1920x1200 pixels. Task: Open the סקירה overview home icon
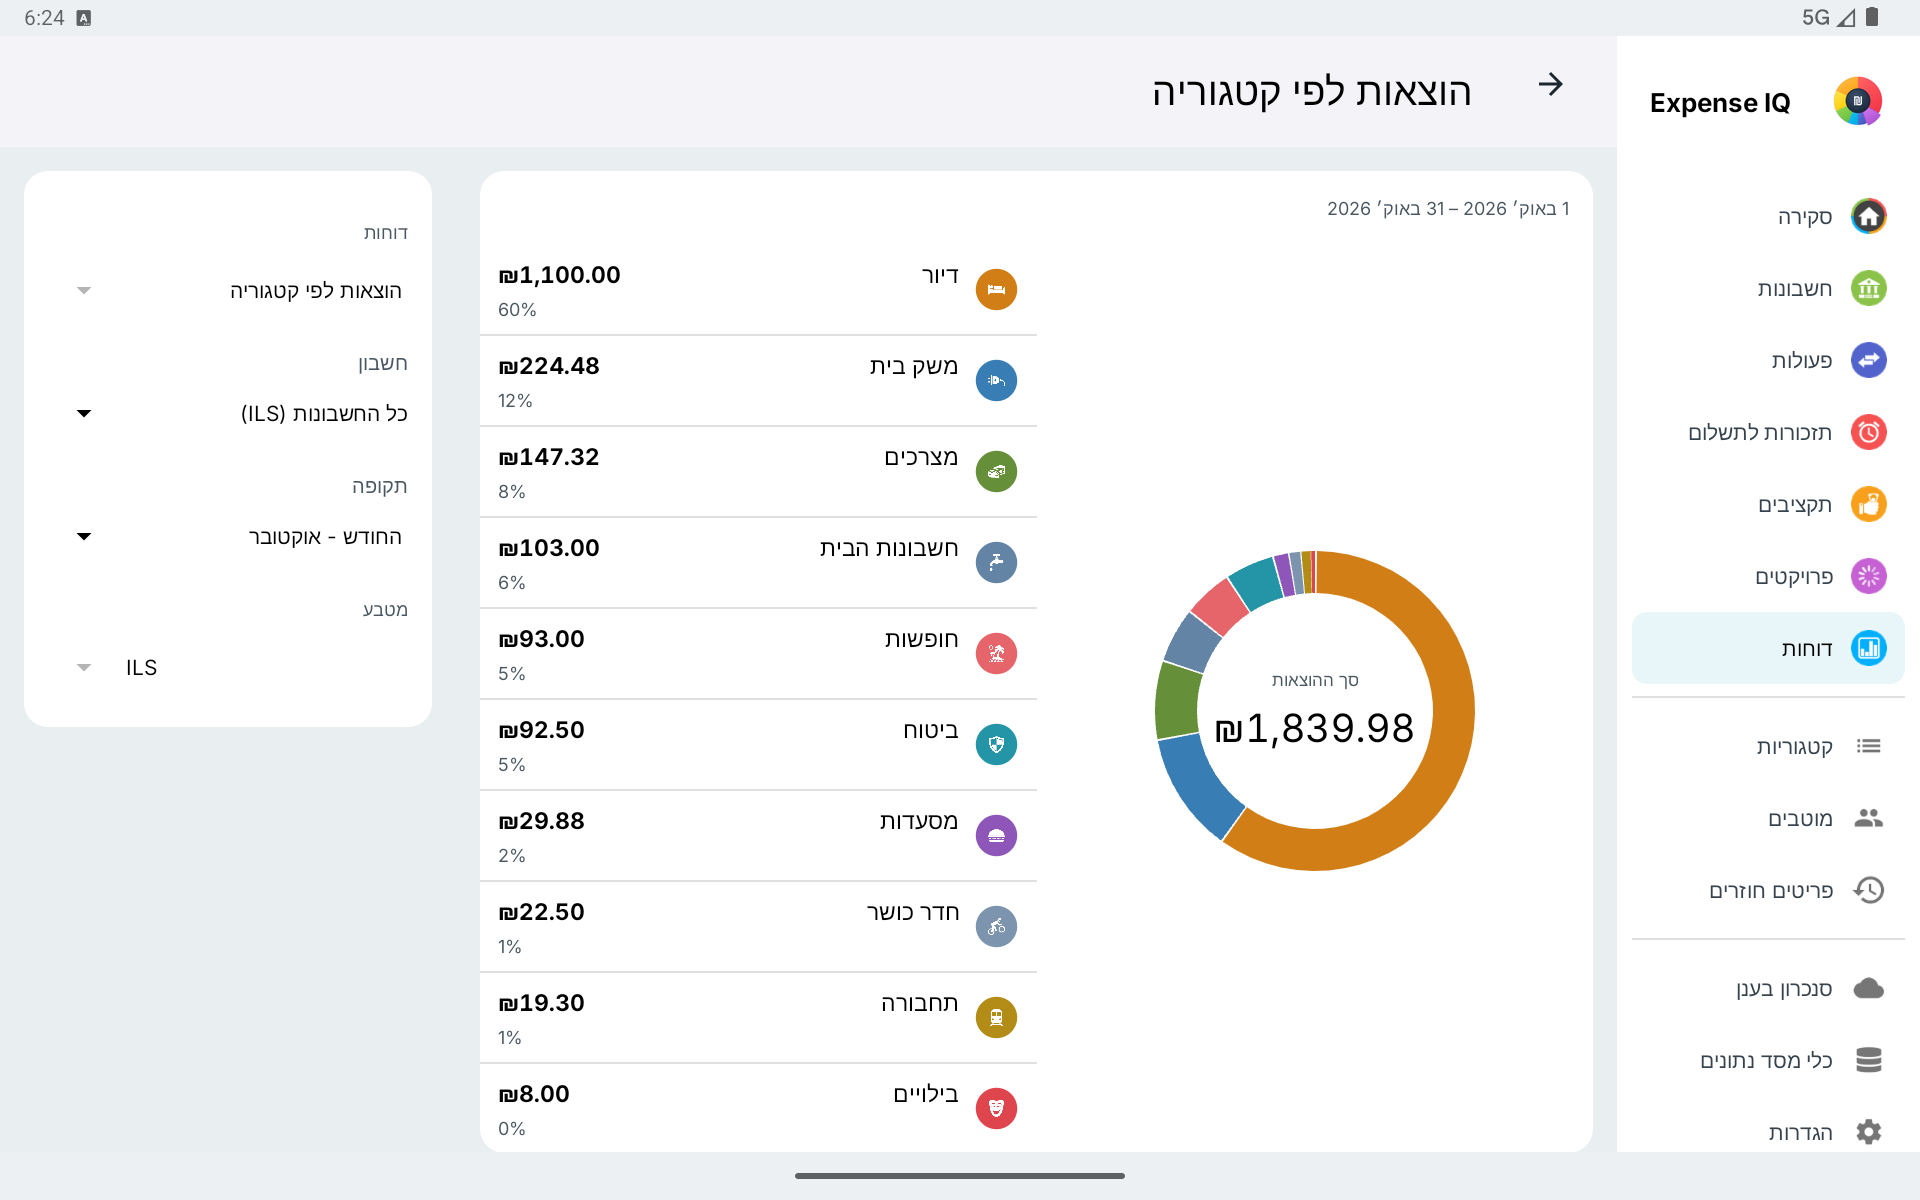(x=1868, y=216)
